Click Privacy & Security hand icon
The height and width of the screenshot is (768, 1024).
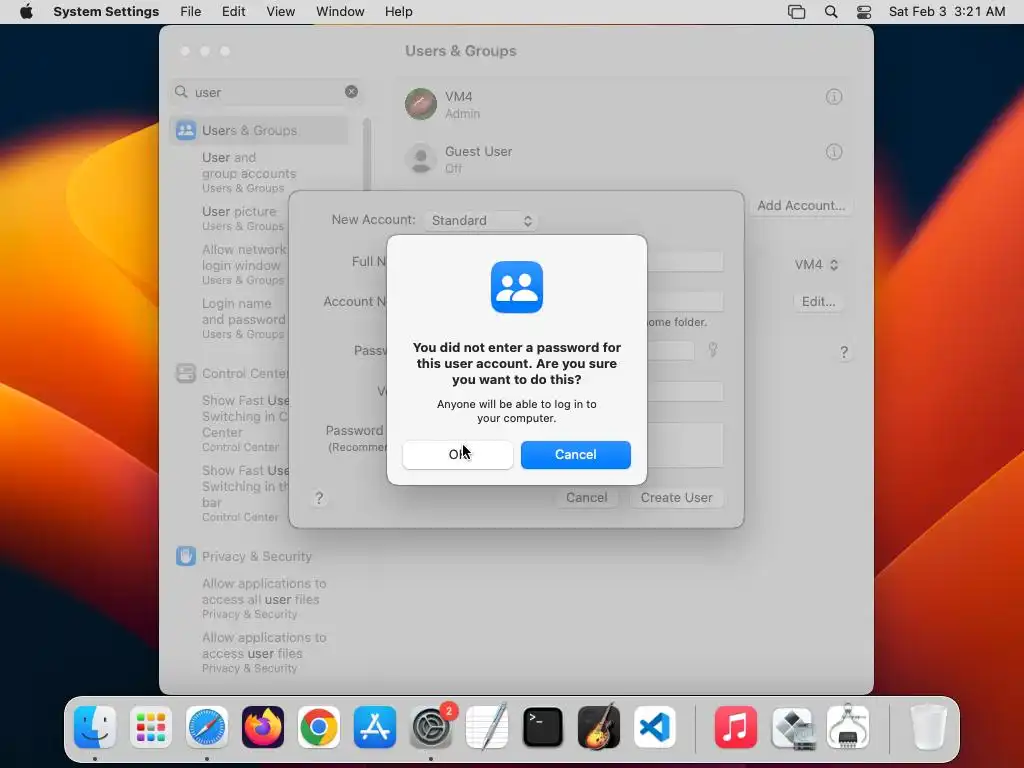[185, 556]
